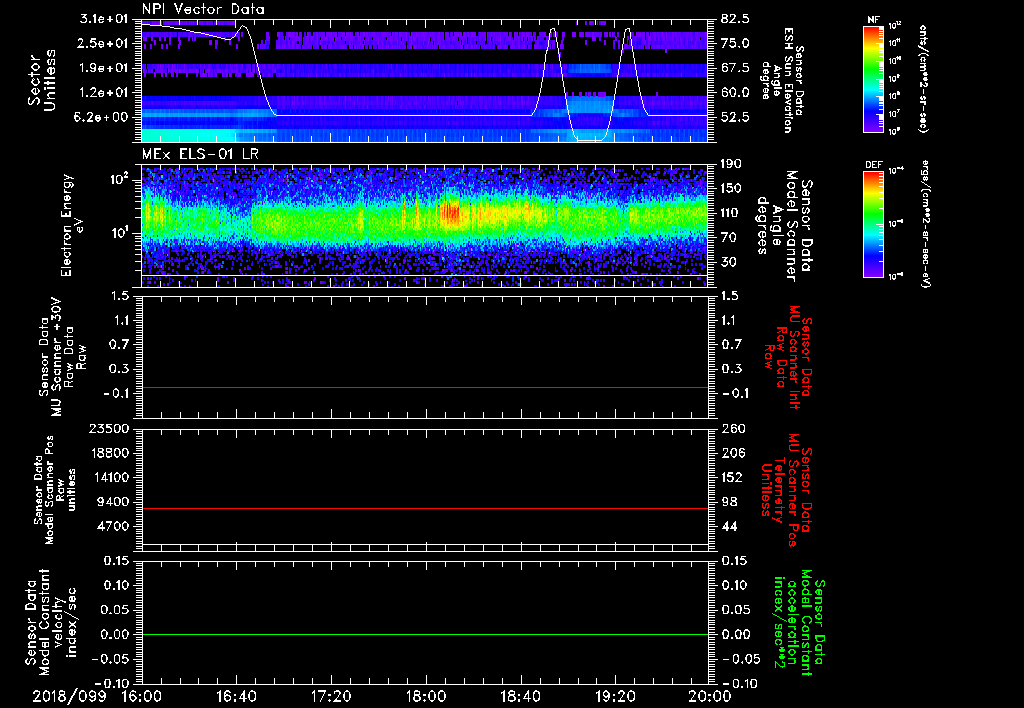The image size is (1024, 708).
Task: Click the '52.5' Sun elevation tick
Action: click(735, 117)
